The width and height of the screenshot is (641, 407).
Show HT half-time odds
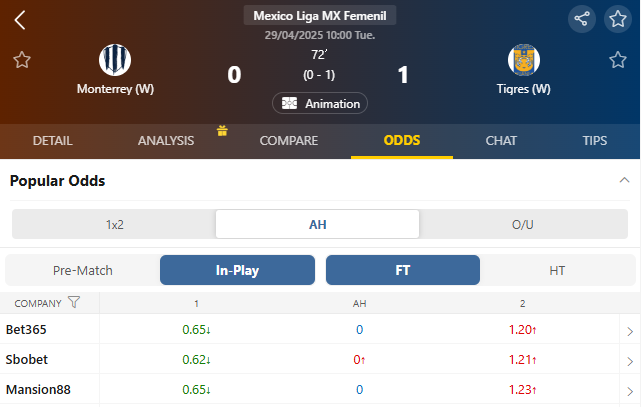point(557,270)
